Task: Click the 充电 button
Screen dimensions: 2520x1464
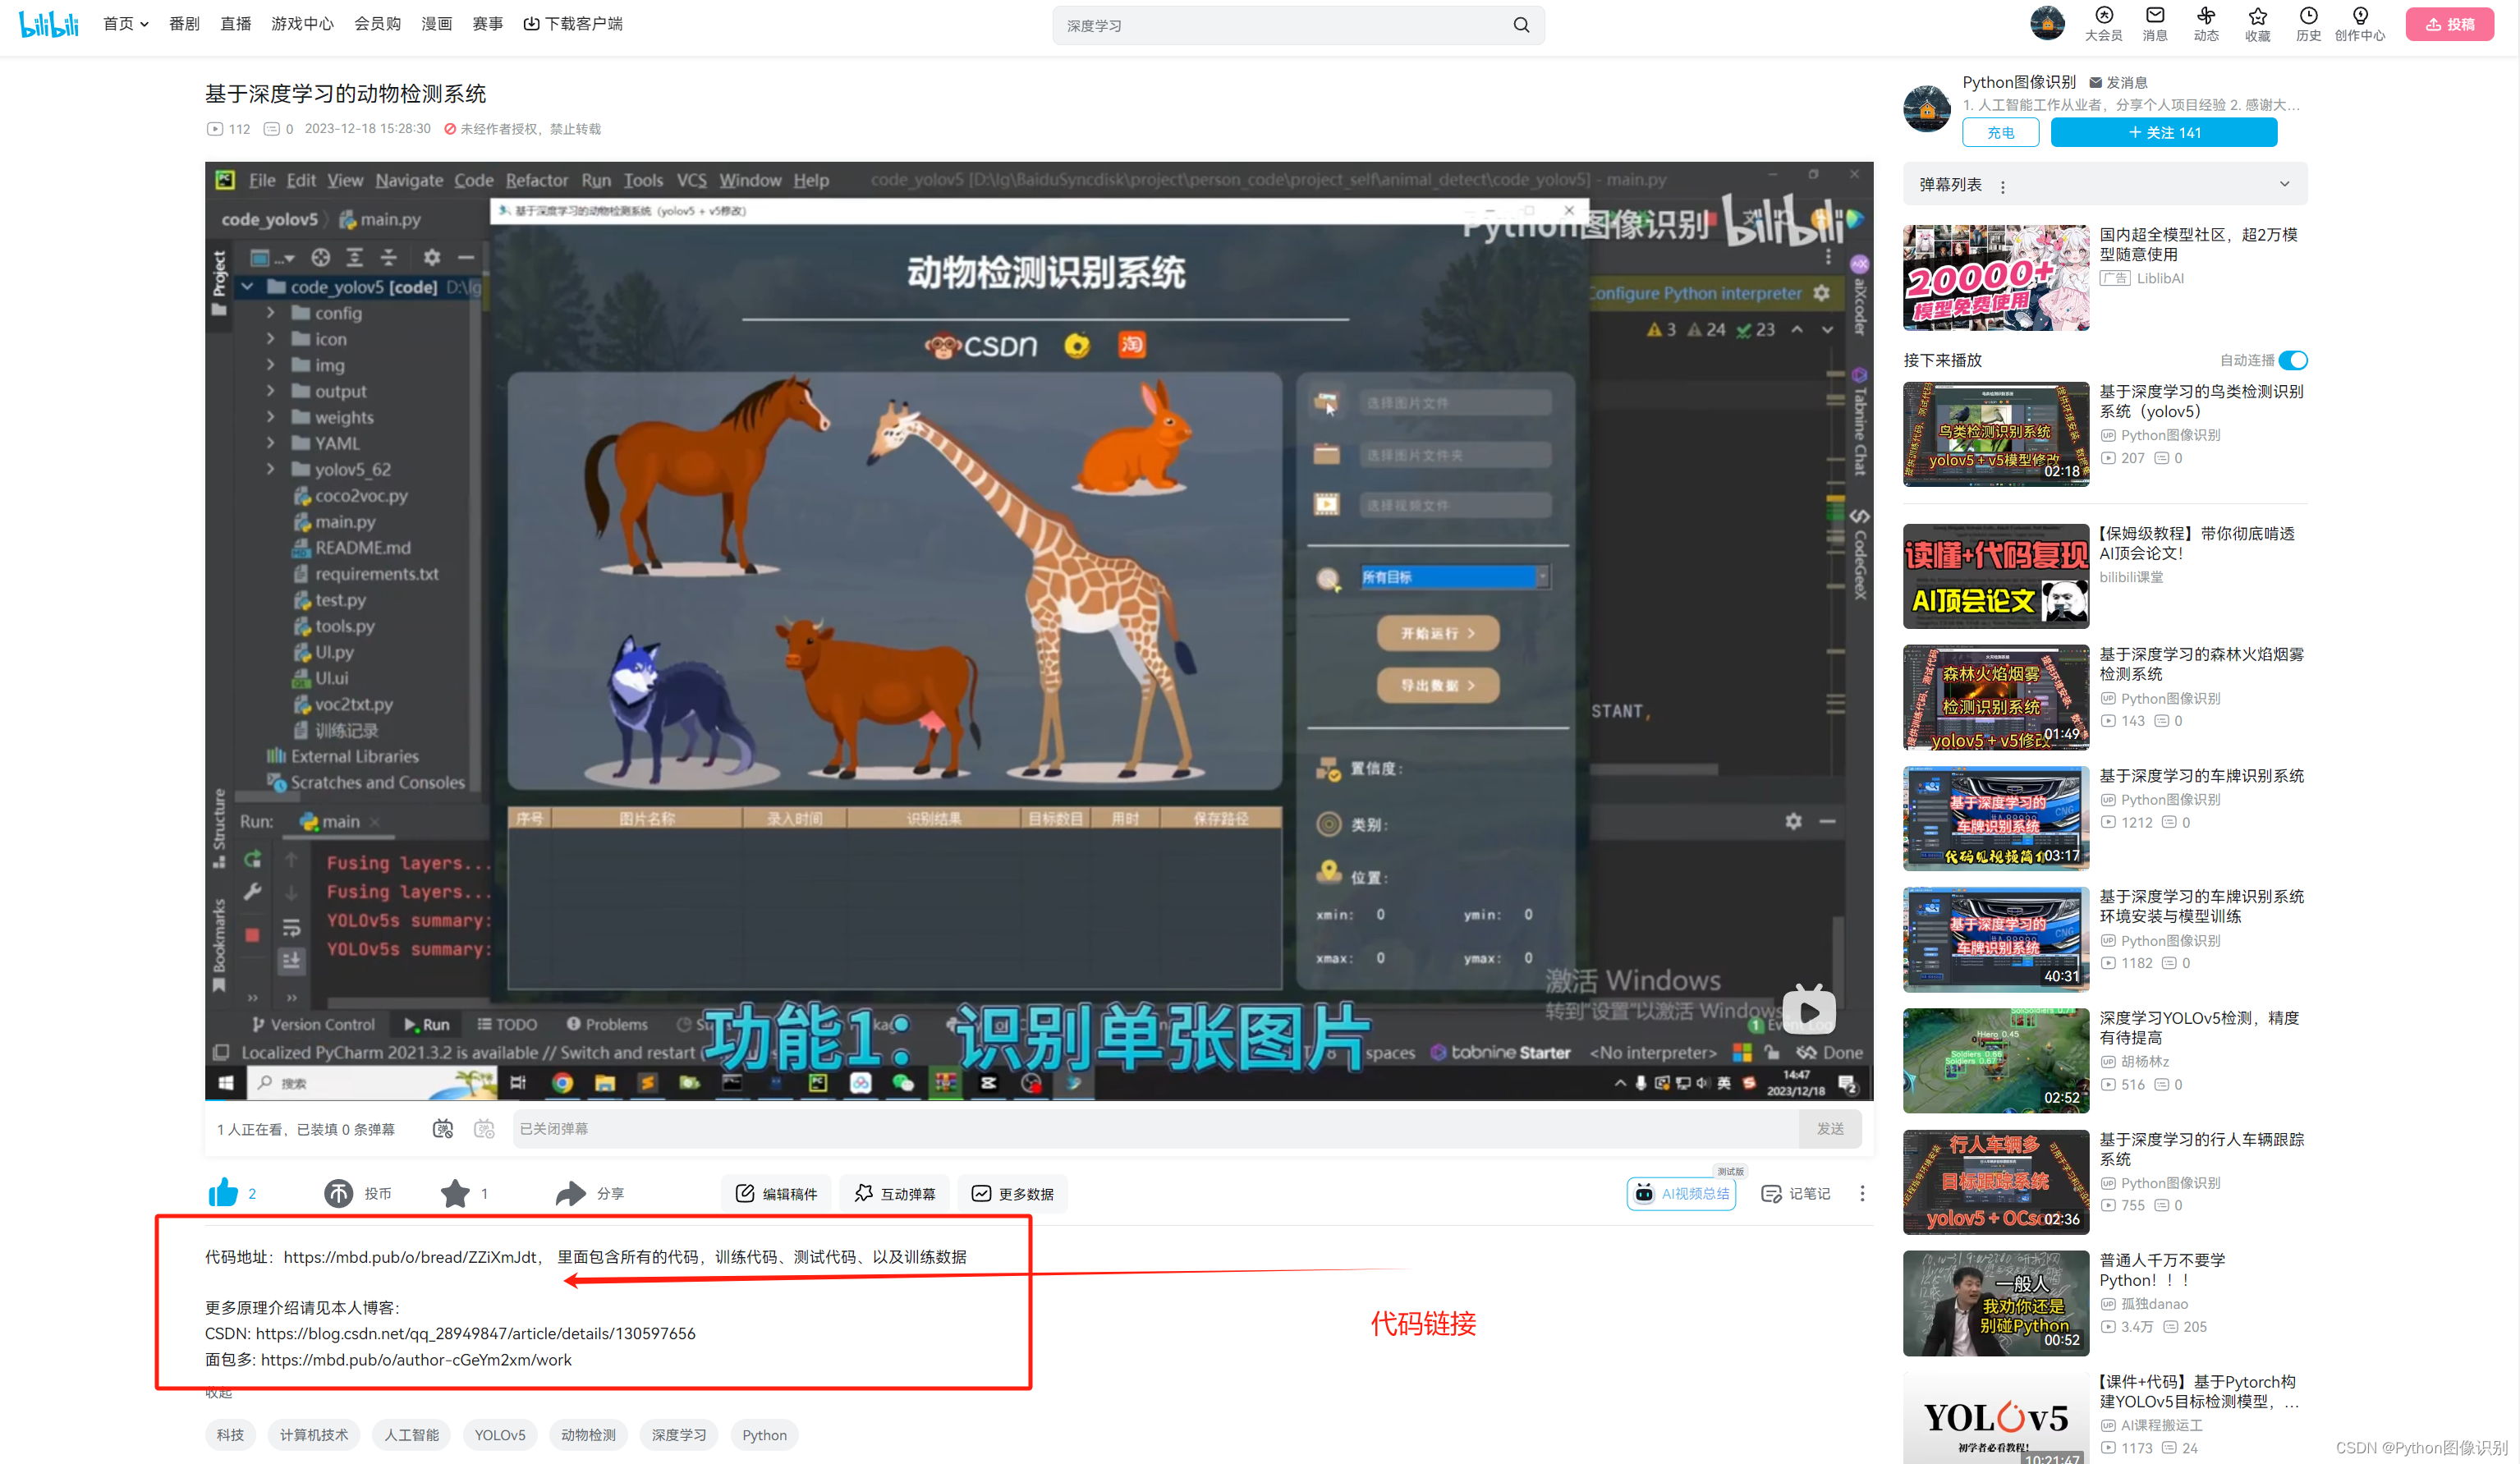Action: (2000, 132)
